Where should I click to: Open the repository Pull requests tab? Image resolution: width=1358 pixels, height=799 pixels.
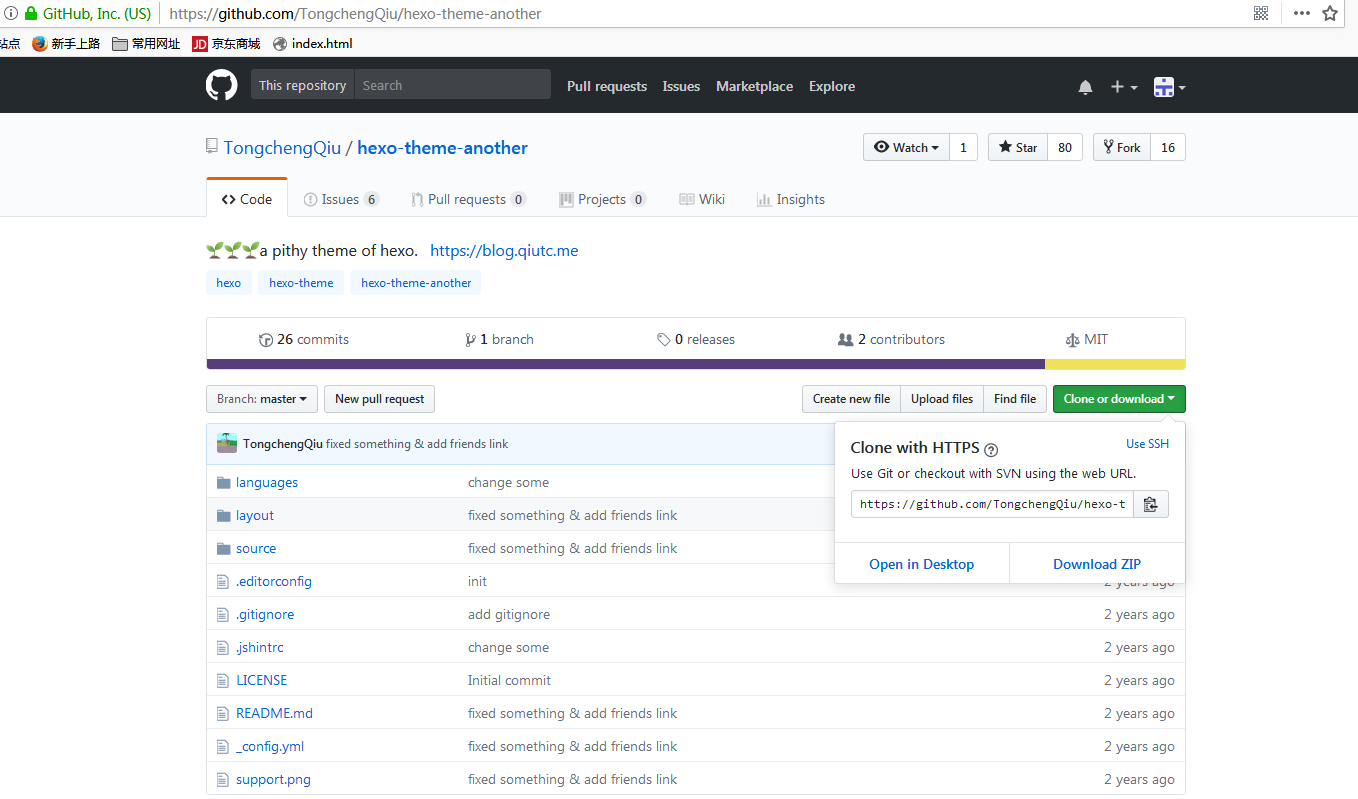pyautogui.click(x=468, y=199)
